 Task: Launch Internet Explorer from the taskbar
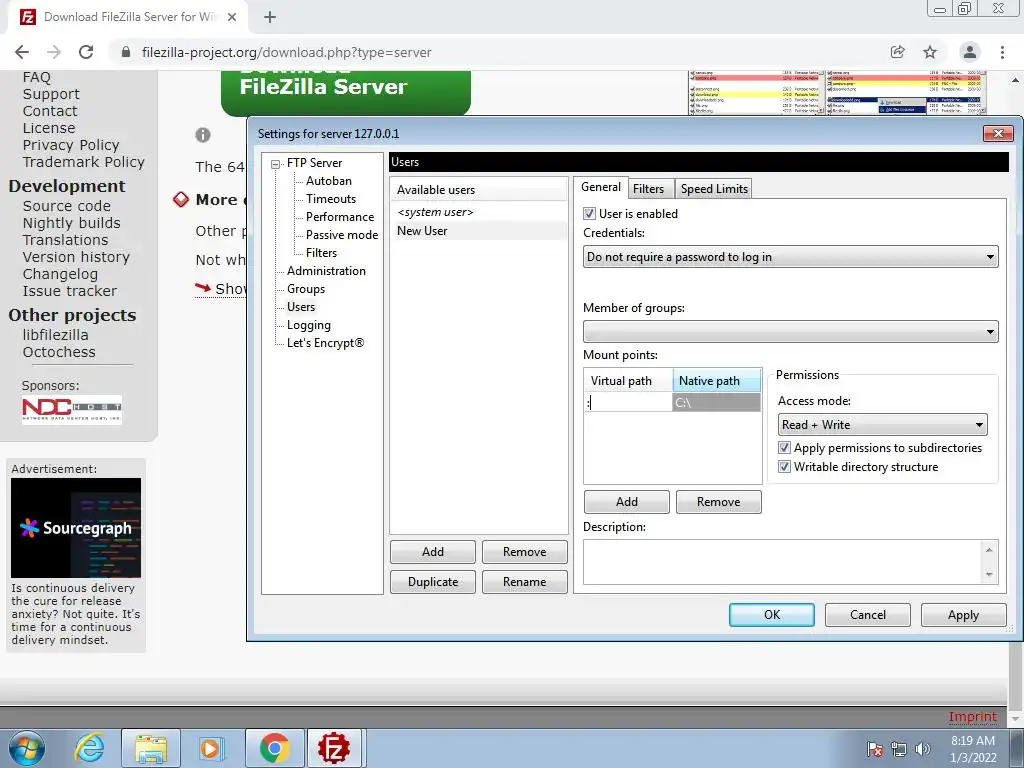[x=89, y=748]
